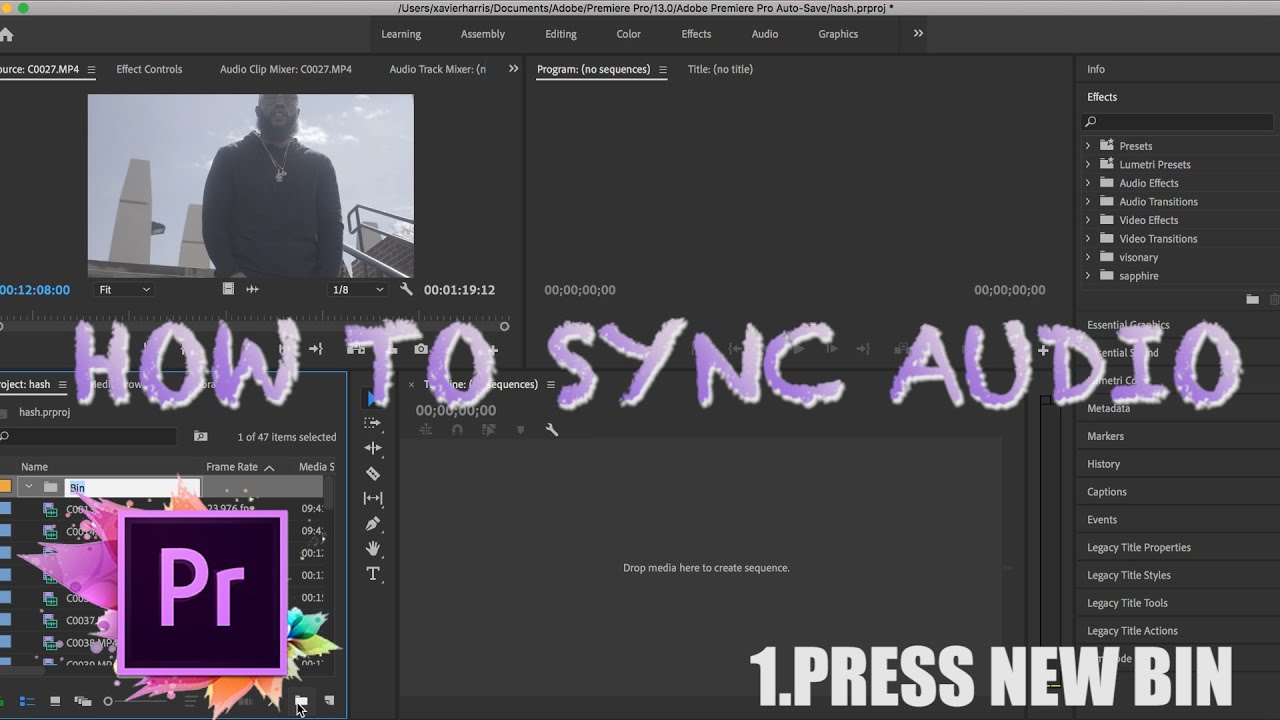
Task: Expand the Lumetri Presets folder
Action: tap(1088, 164)
